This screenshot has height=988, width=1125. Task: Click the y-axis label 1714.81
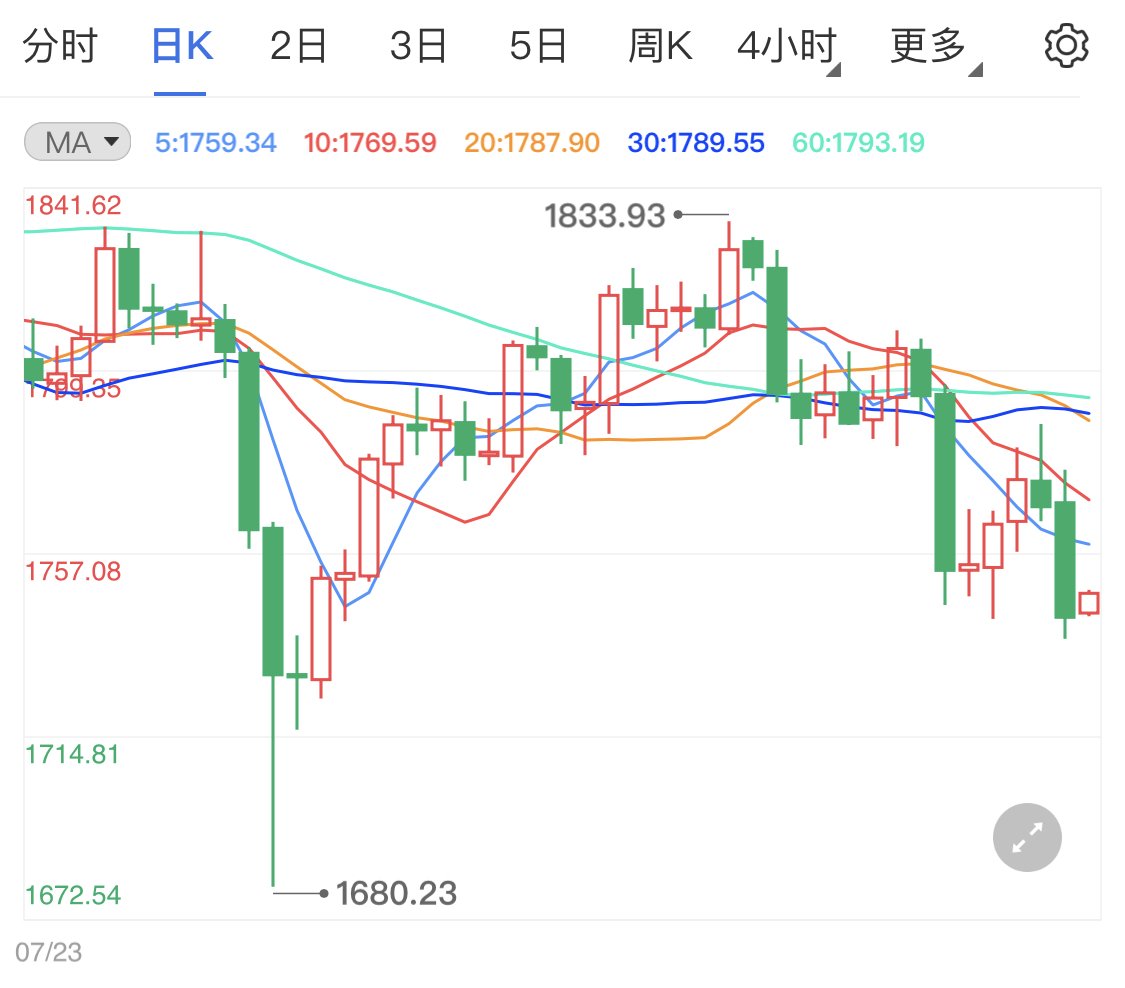point(72,755)
